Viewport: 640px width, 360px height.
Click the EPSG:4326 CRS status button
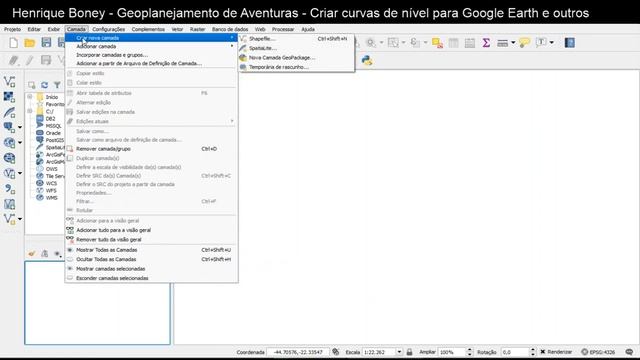pos(598,352)
